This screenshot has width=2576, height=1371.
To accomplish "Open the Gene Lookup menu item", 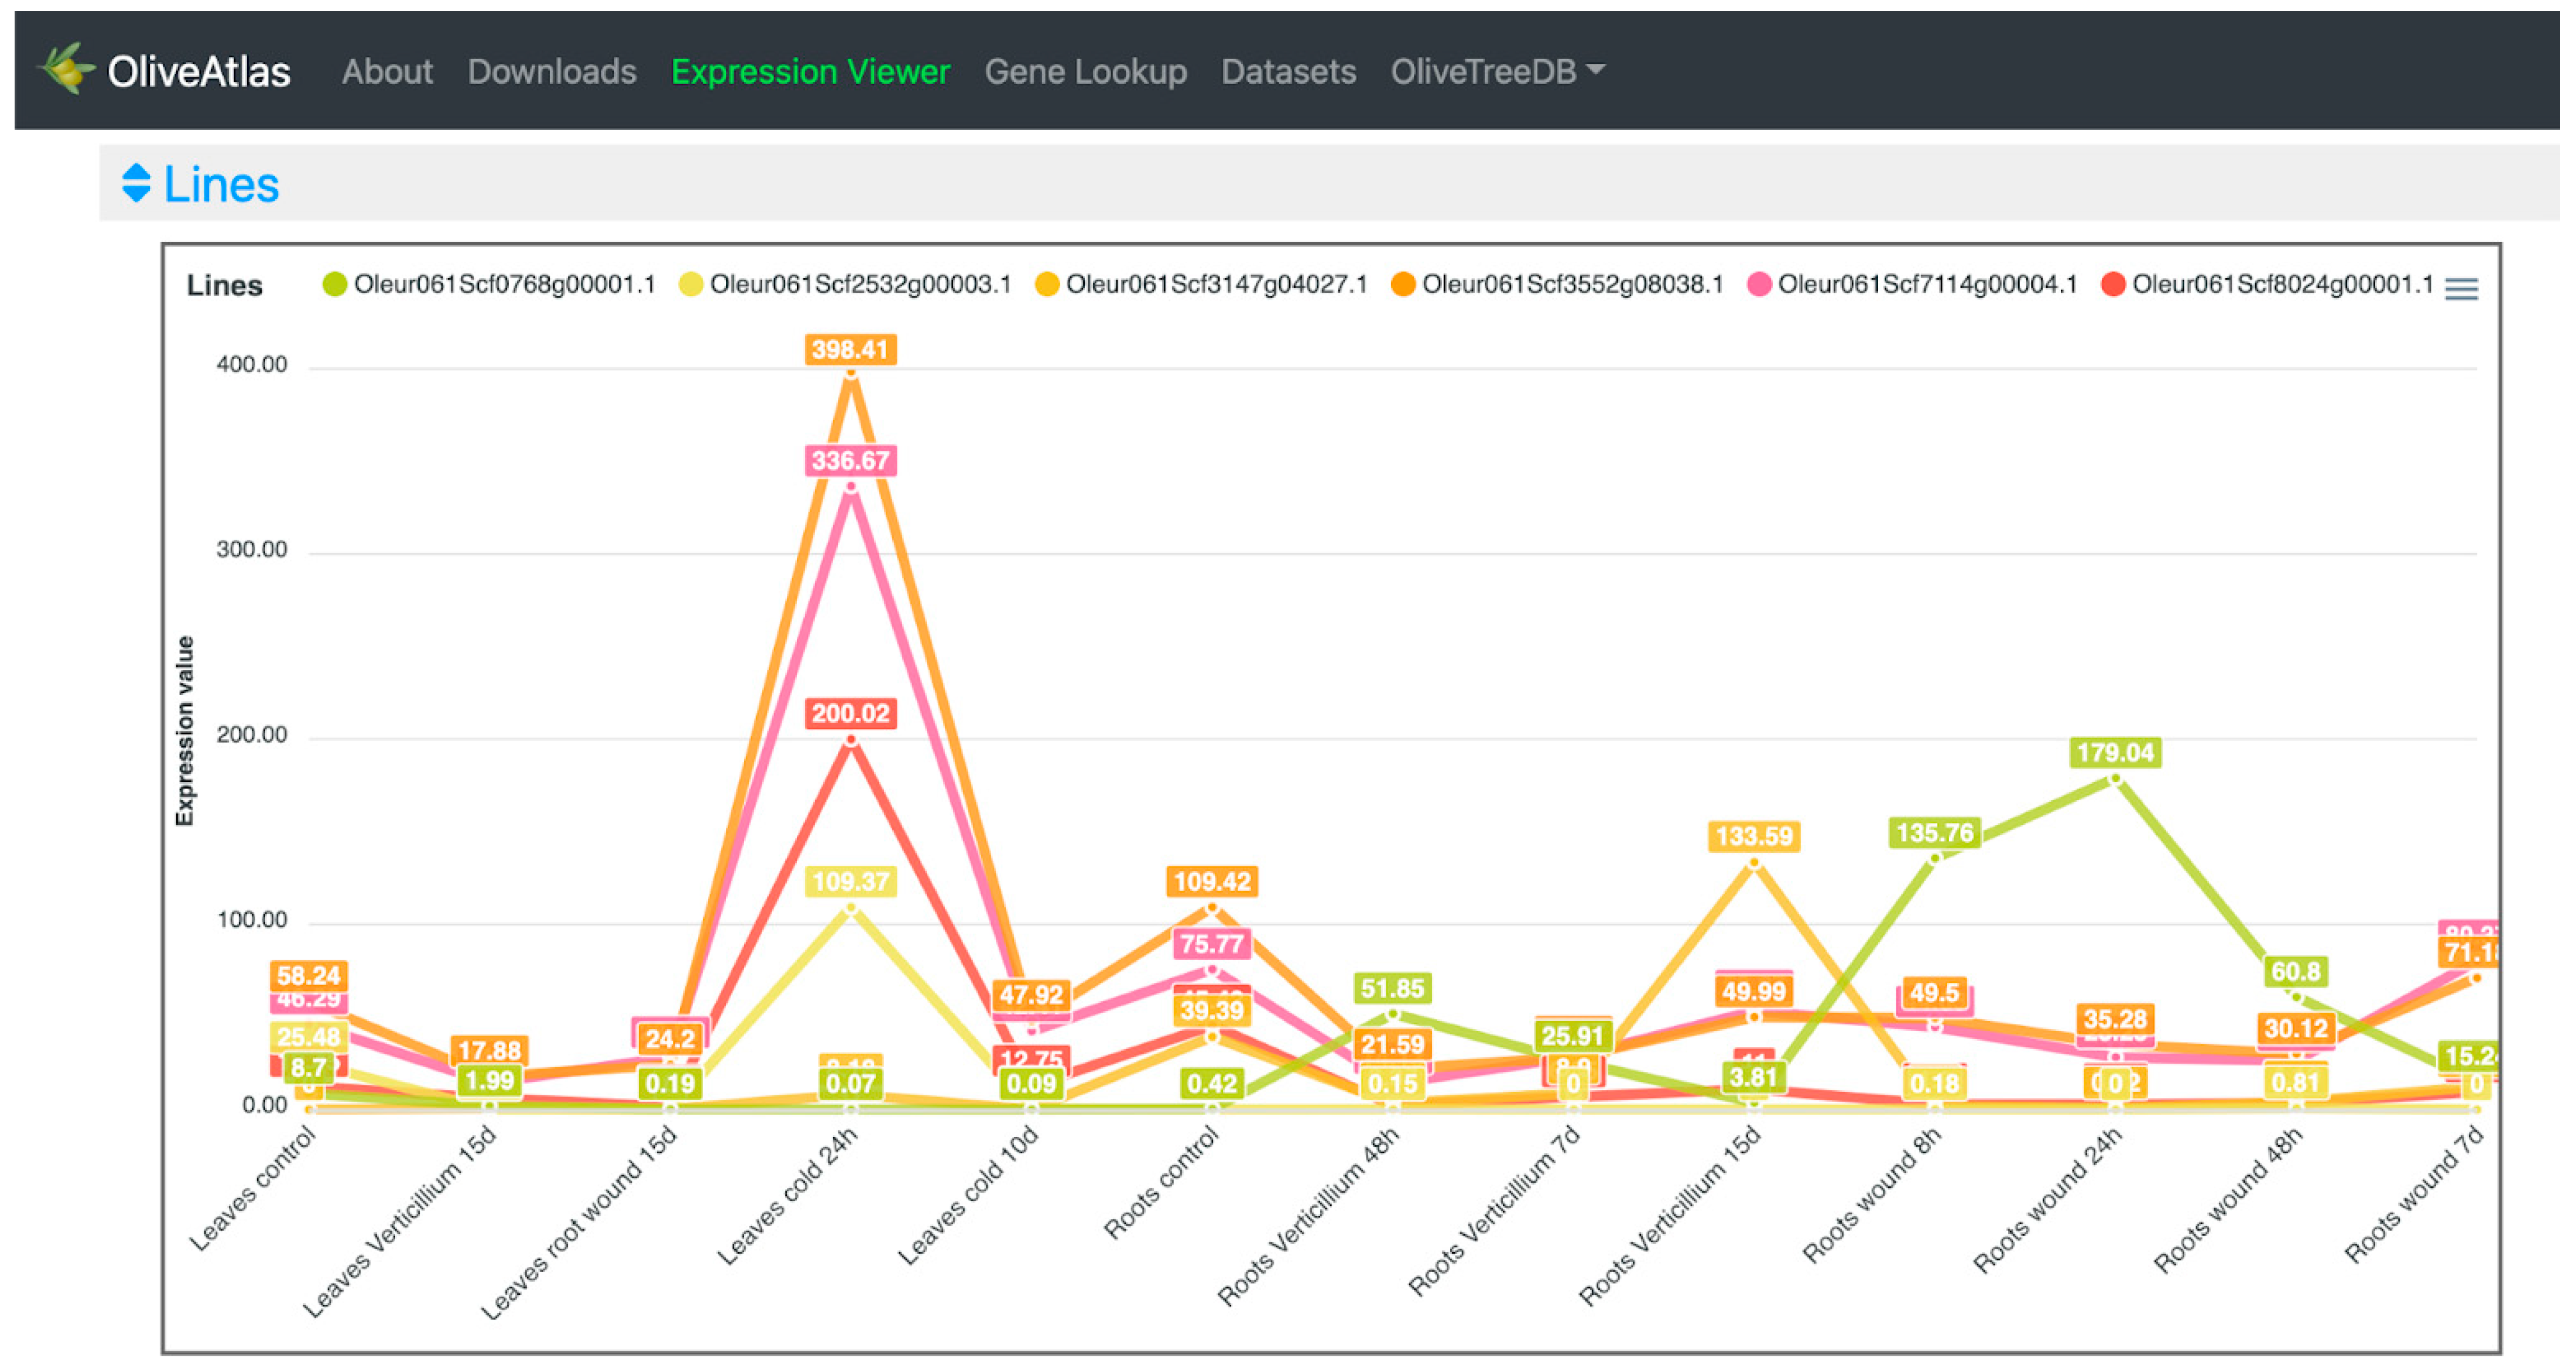I will tap(1085, 71).
